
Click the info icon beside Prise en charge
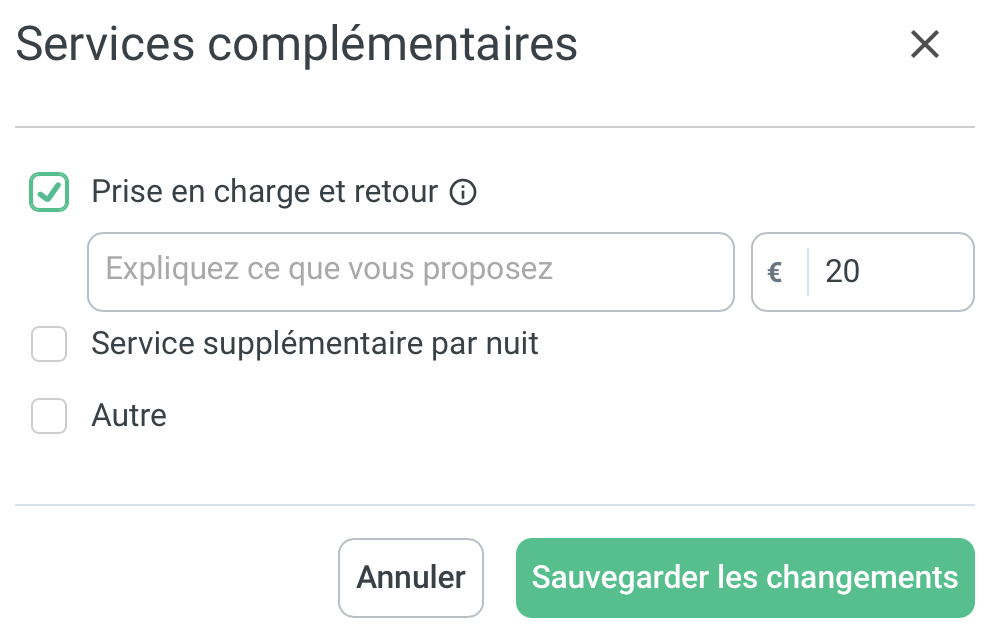click(x=463, y=192)
